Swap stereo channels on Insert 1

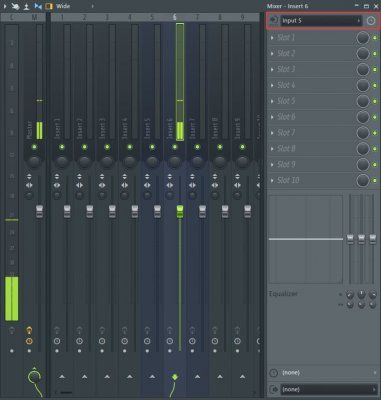(57, 185)
